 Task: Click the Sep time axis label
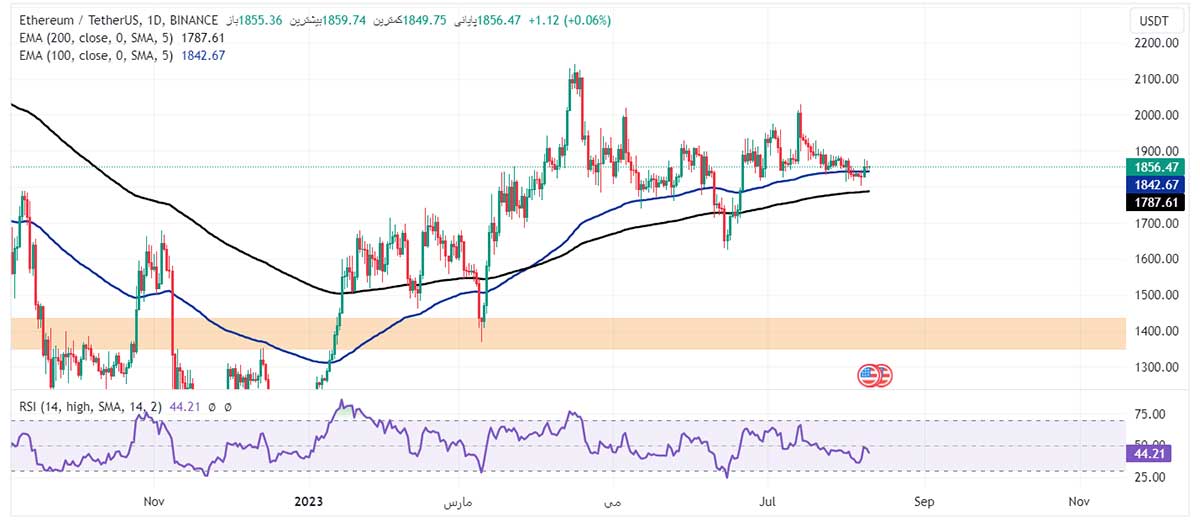925,500
